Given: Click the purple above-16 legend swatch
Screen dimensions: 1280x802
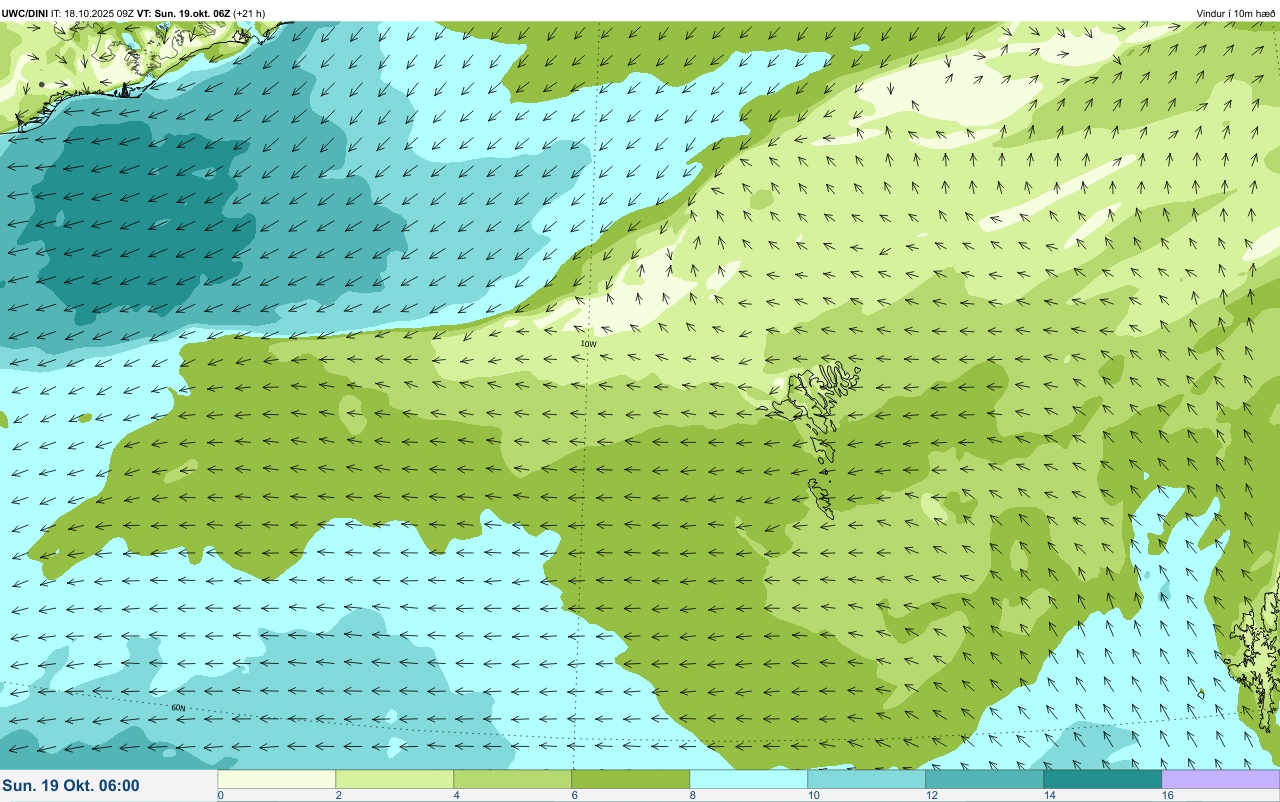Looking at the screenshot, I should click(x=1221, y=779).
